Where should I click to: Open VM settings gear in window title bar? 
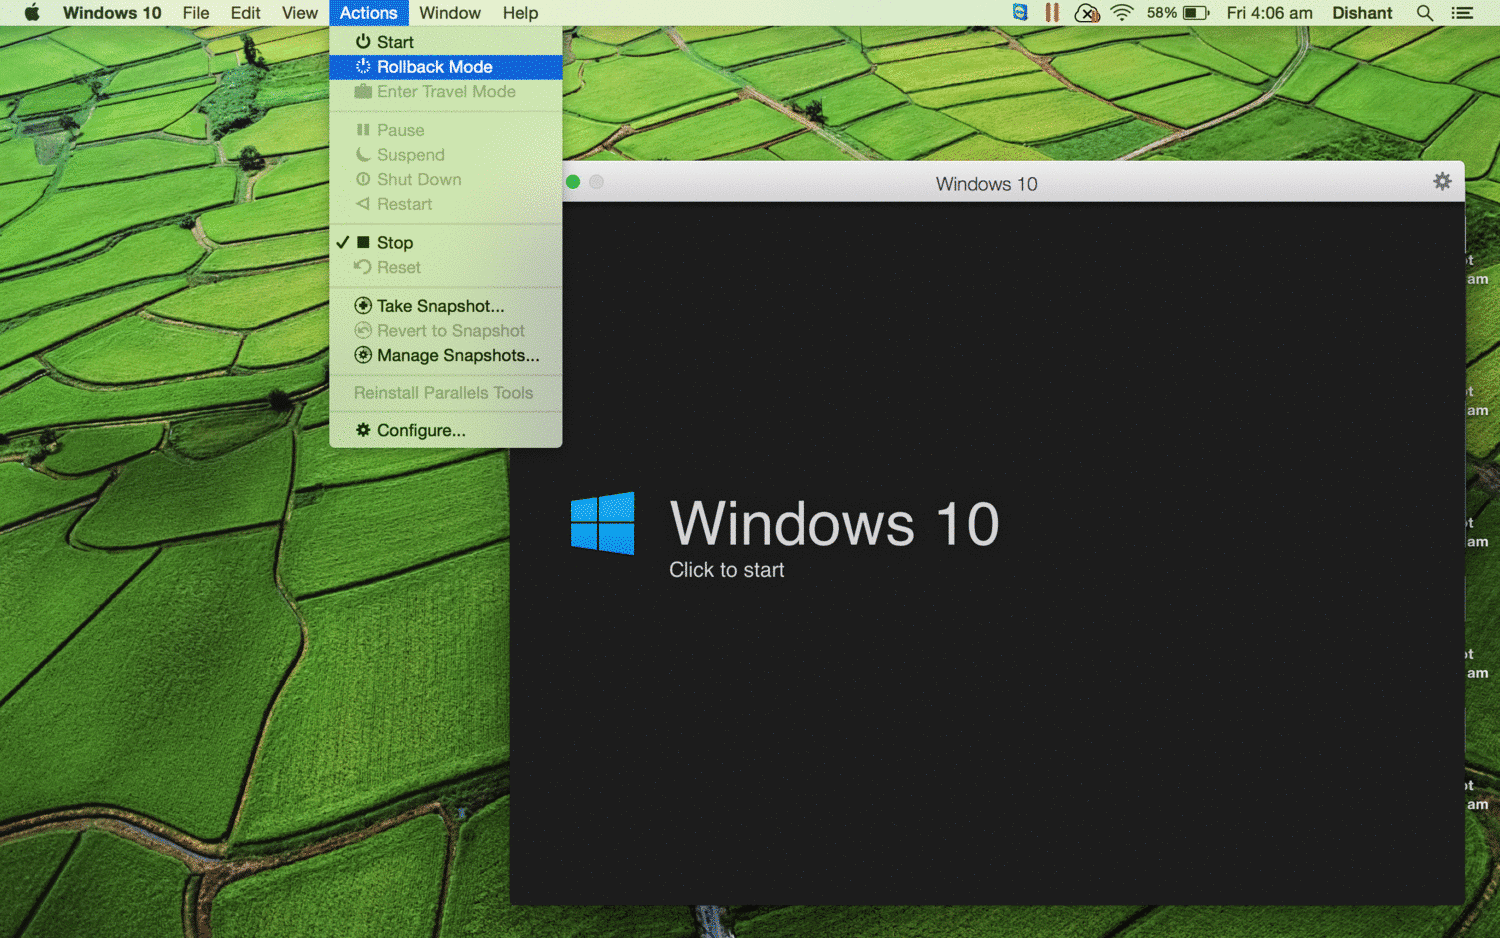click(1442, 181)
